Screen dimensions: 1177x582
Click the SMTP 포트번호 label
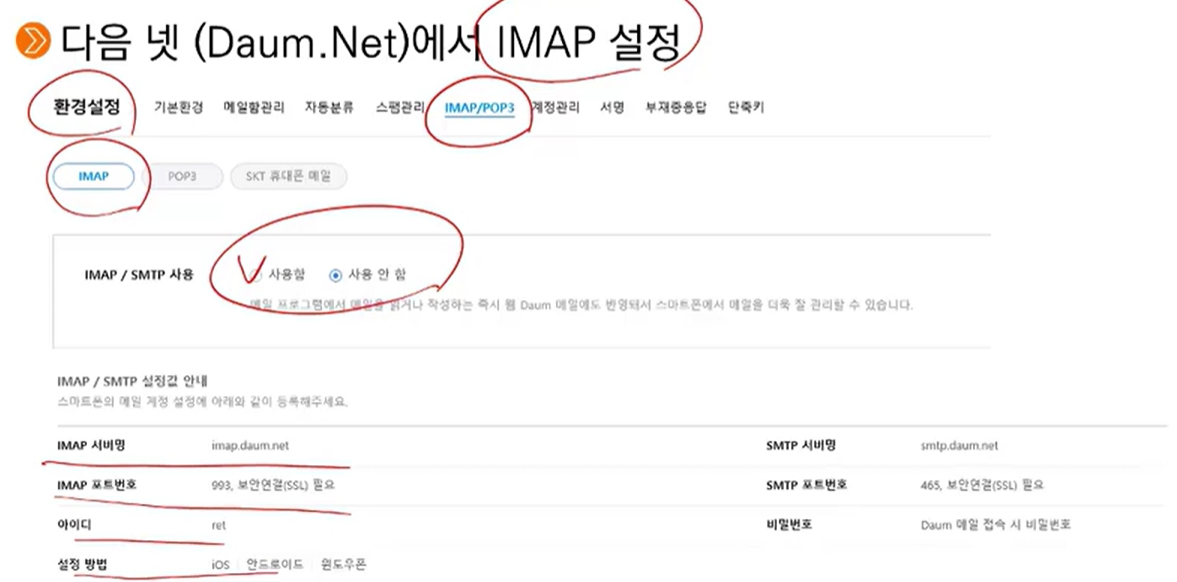(x=807, y=485)
